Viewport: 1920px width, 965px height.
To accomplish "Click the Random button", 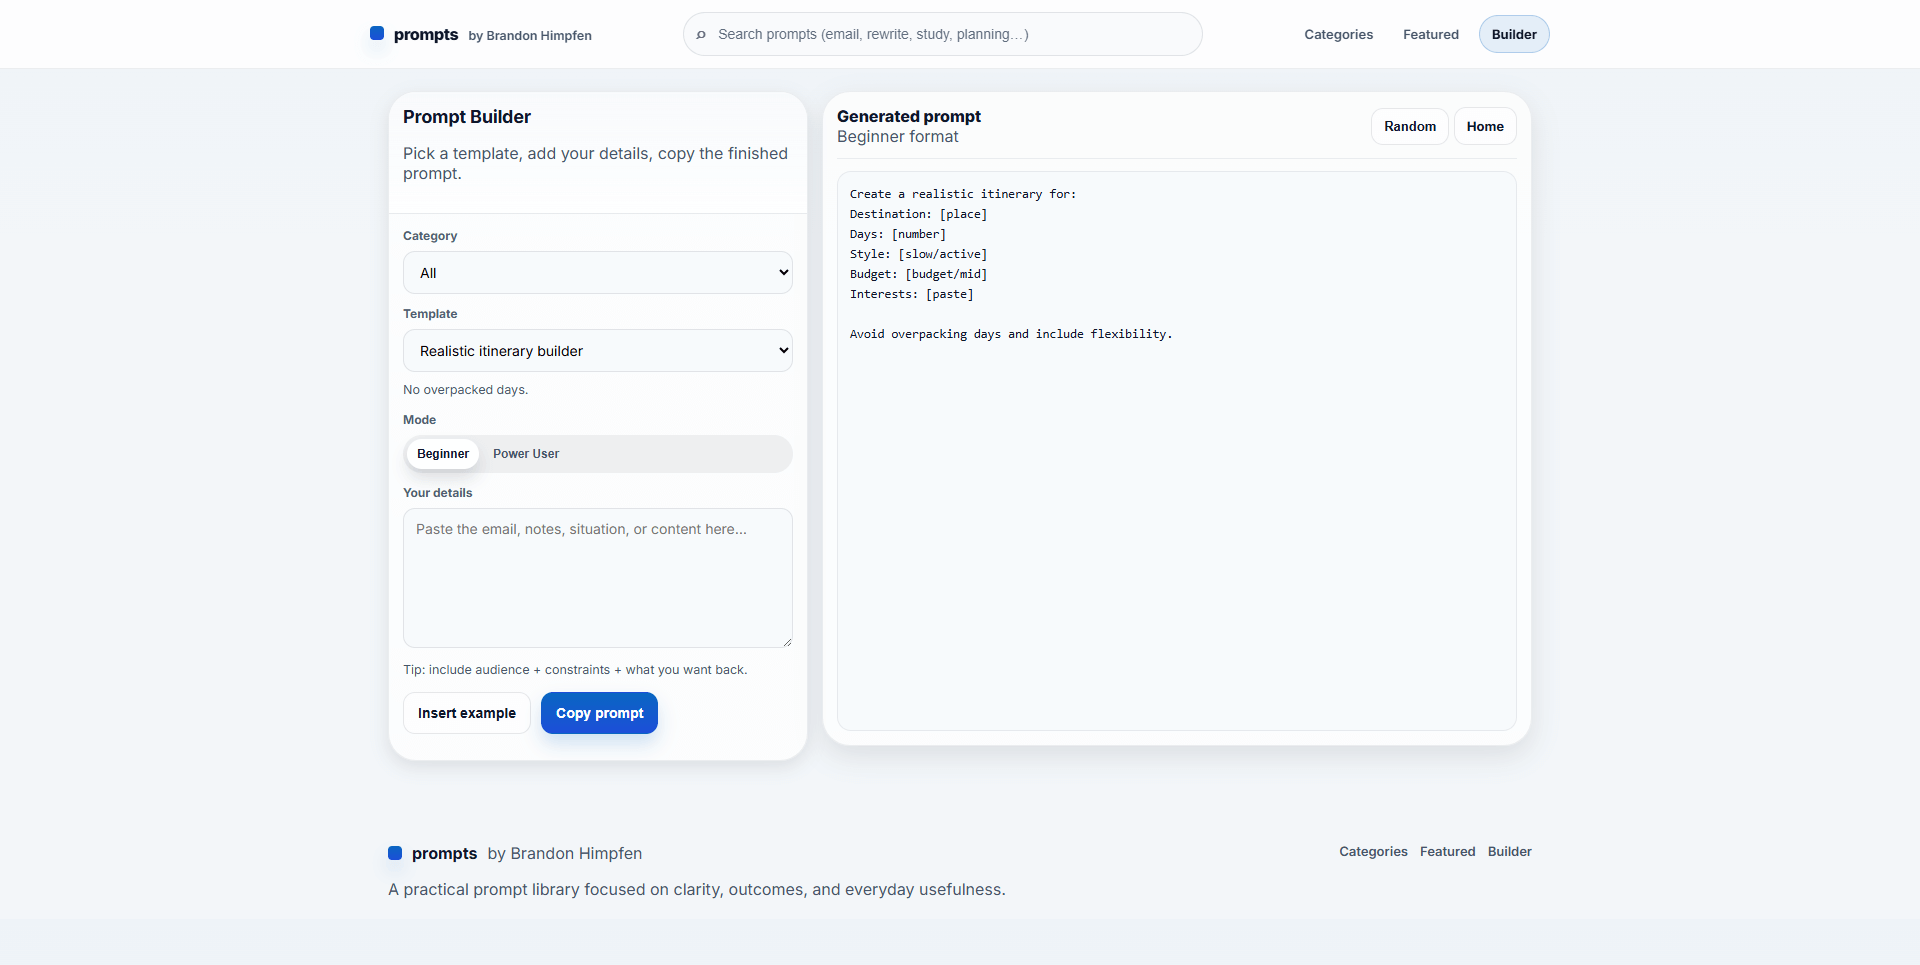I will (x=1409, y=126).
